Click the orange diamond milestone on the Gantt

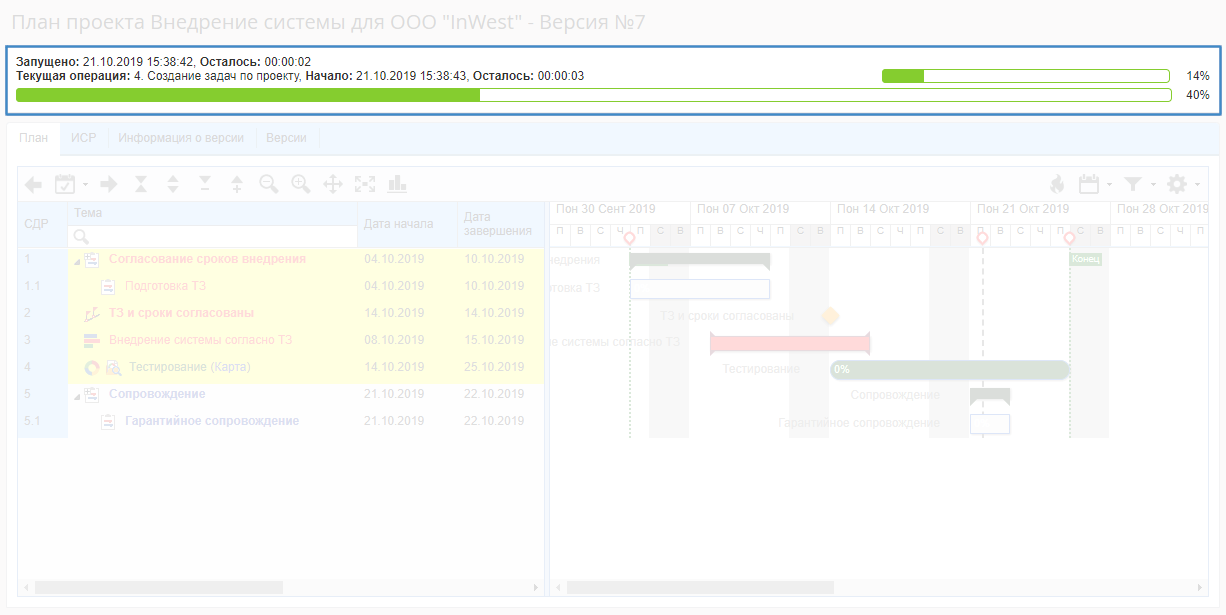point(829,316)
